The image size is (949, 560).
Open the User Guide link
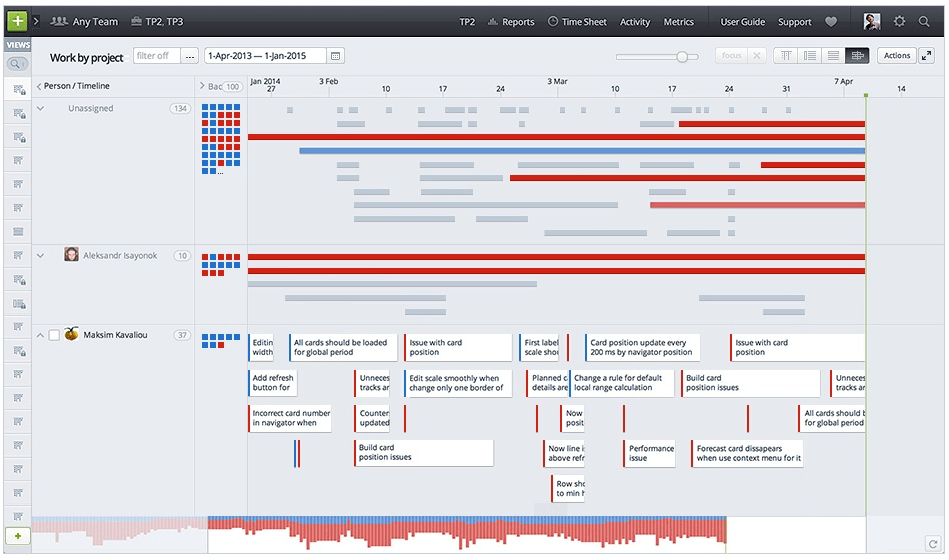743,22
